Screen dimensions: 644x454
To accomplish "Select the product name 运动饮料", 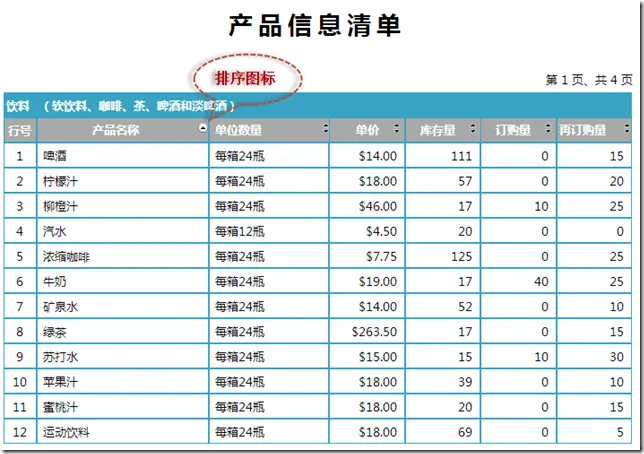I will (66, 432).
